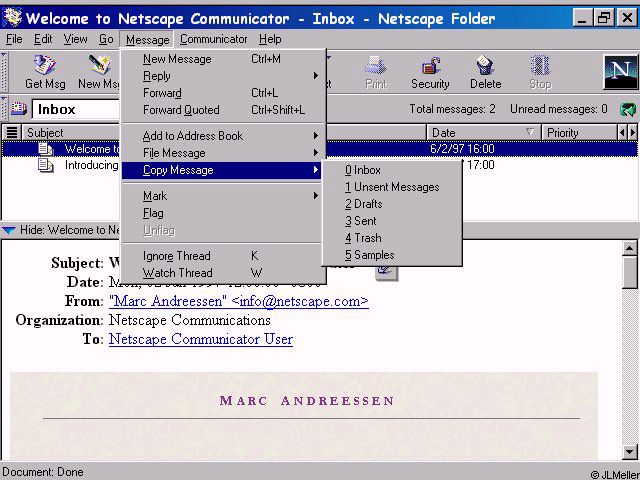Viewport: 640px width, 480px height.
Task: Click the MARC ANDREESSEN heading
Action: [307, 400]
